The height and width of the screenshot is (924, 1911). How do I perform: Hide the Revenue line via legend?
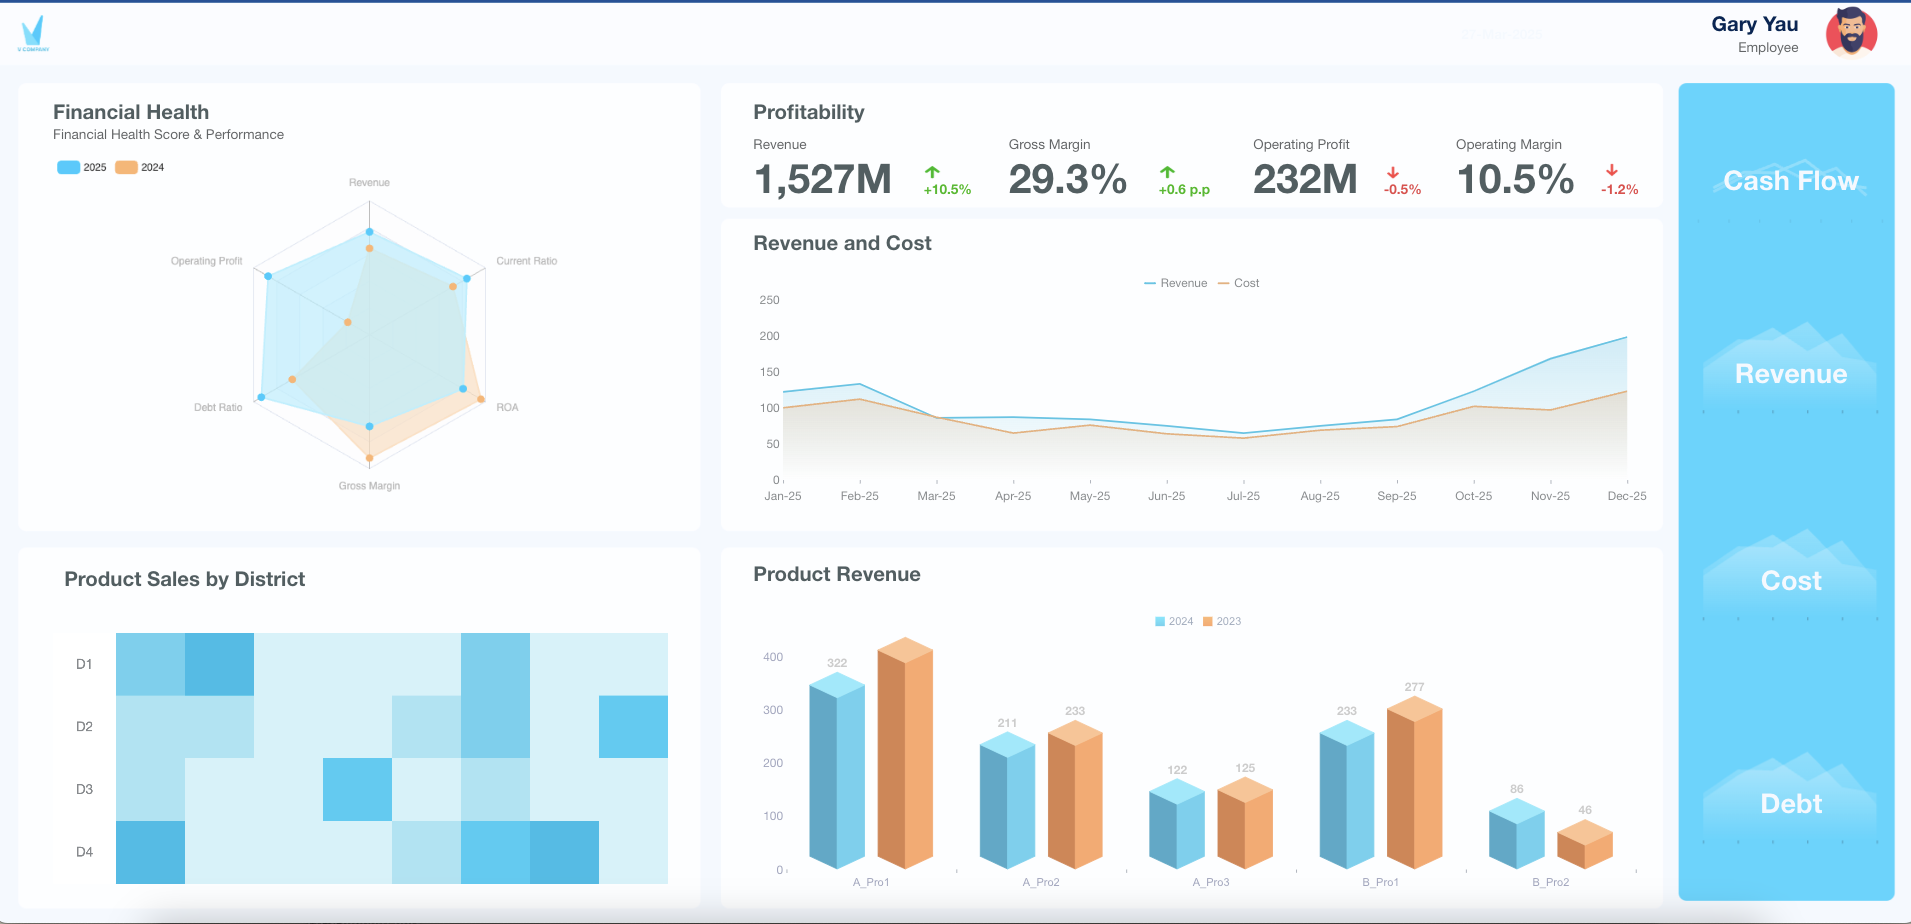[x=1175, y=284]
